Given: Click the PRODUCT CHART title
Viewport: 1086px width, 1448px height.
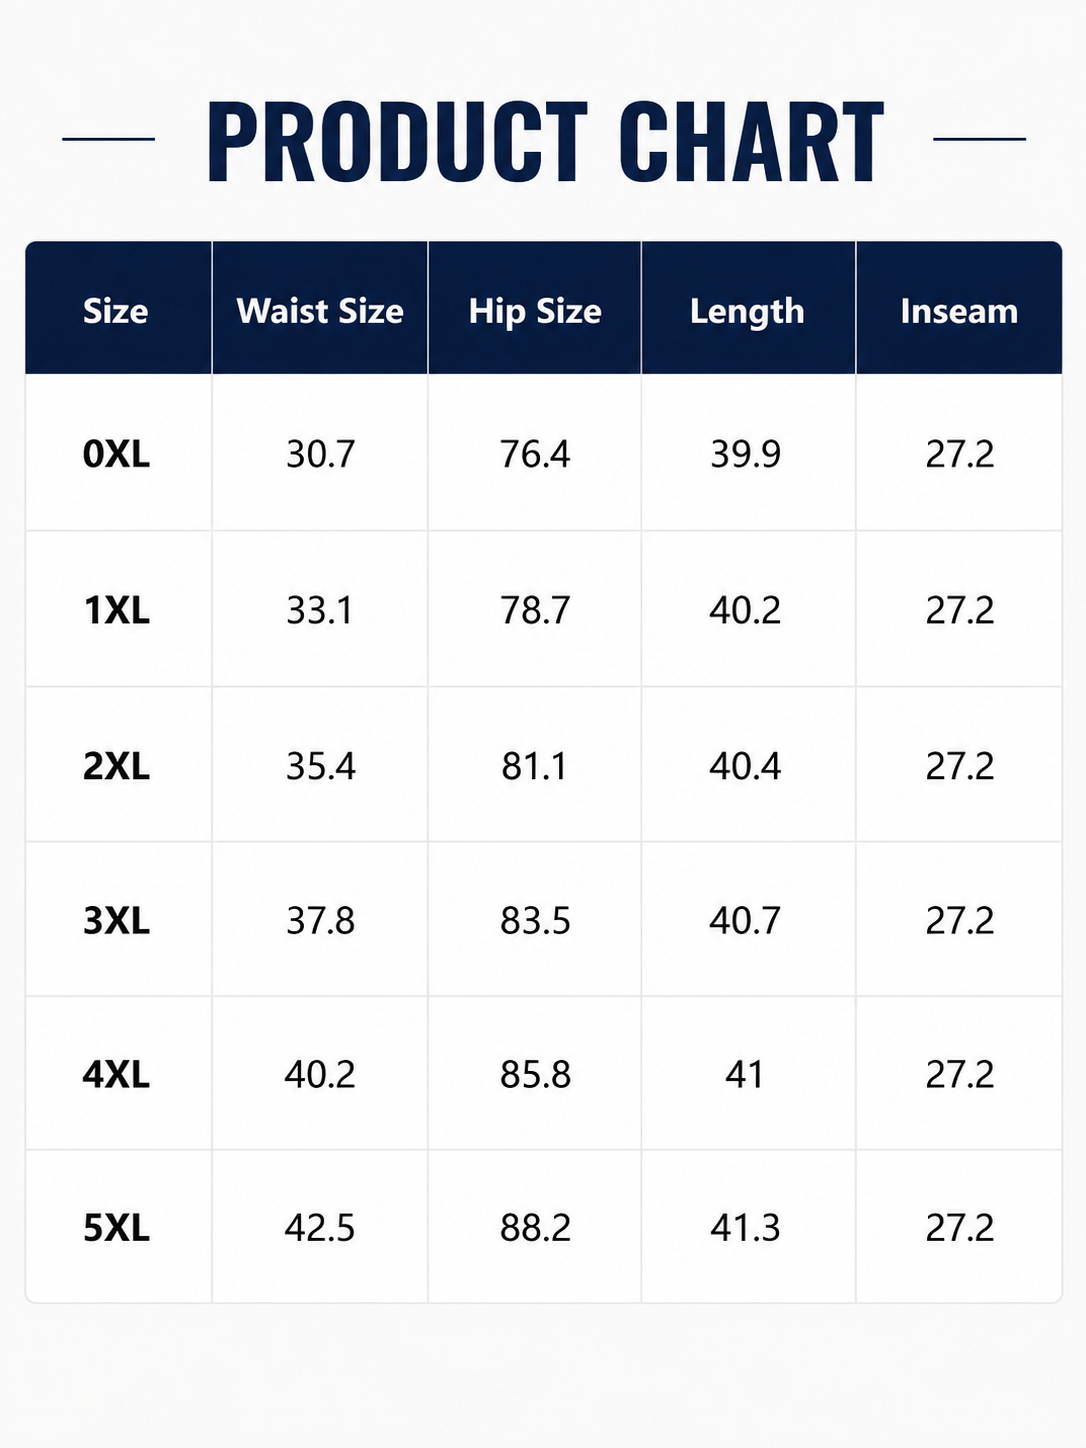Looking at the screenshot, I should point(545,142).
